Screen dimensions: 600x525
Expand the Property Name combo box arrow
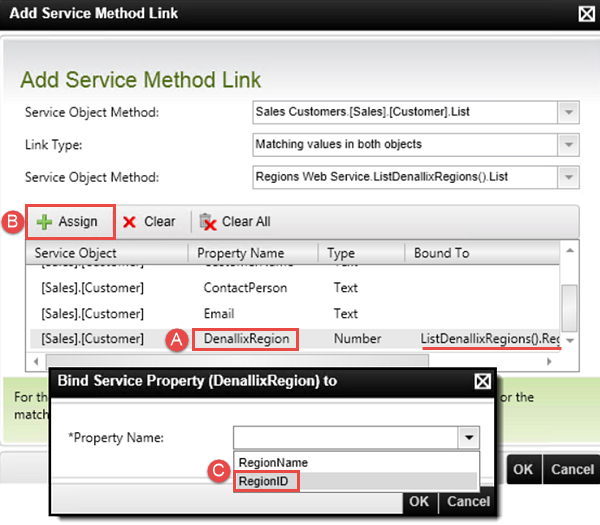coord(469,437)
